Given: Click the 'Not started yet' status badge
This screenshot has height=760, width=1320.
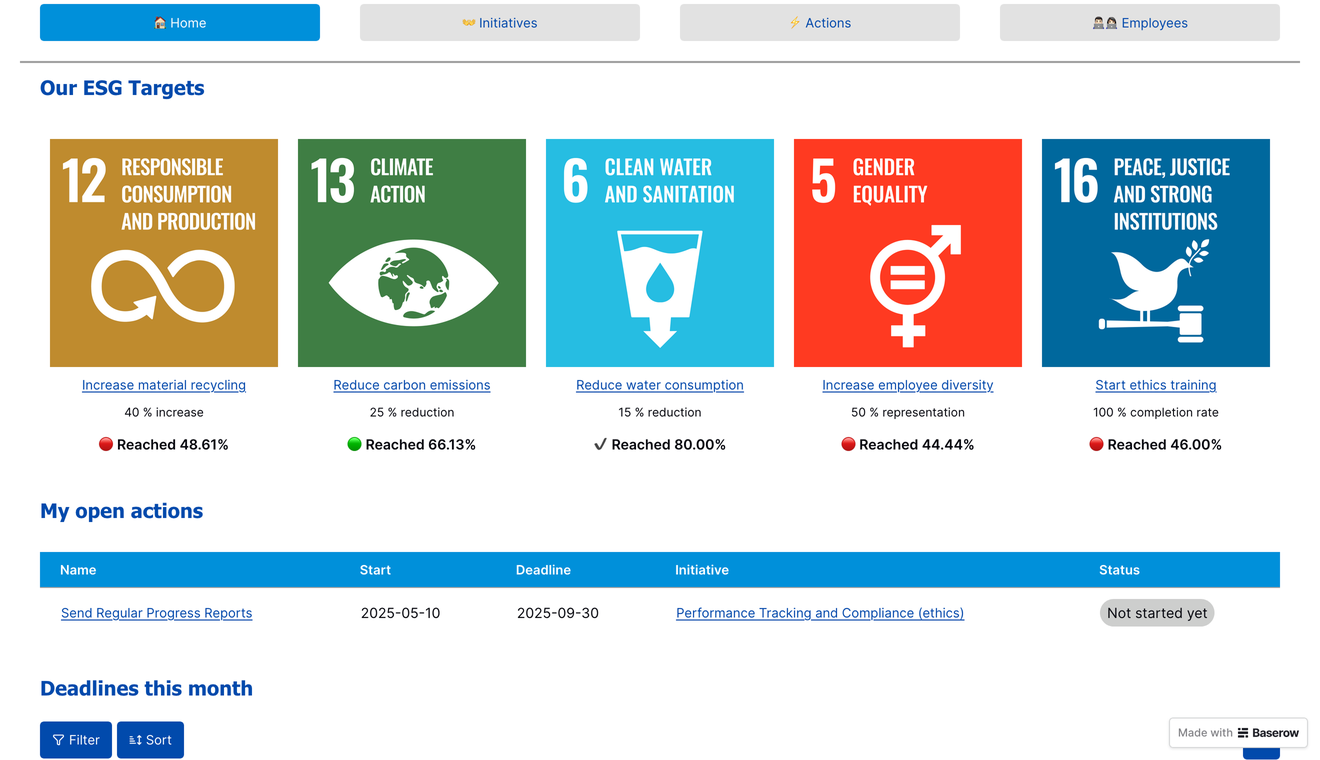Looking at the screenshot, I should 1157,613.
